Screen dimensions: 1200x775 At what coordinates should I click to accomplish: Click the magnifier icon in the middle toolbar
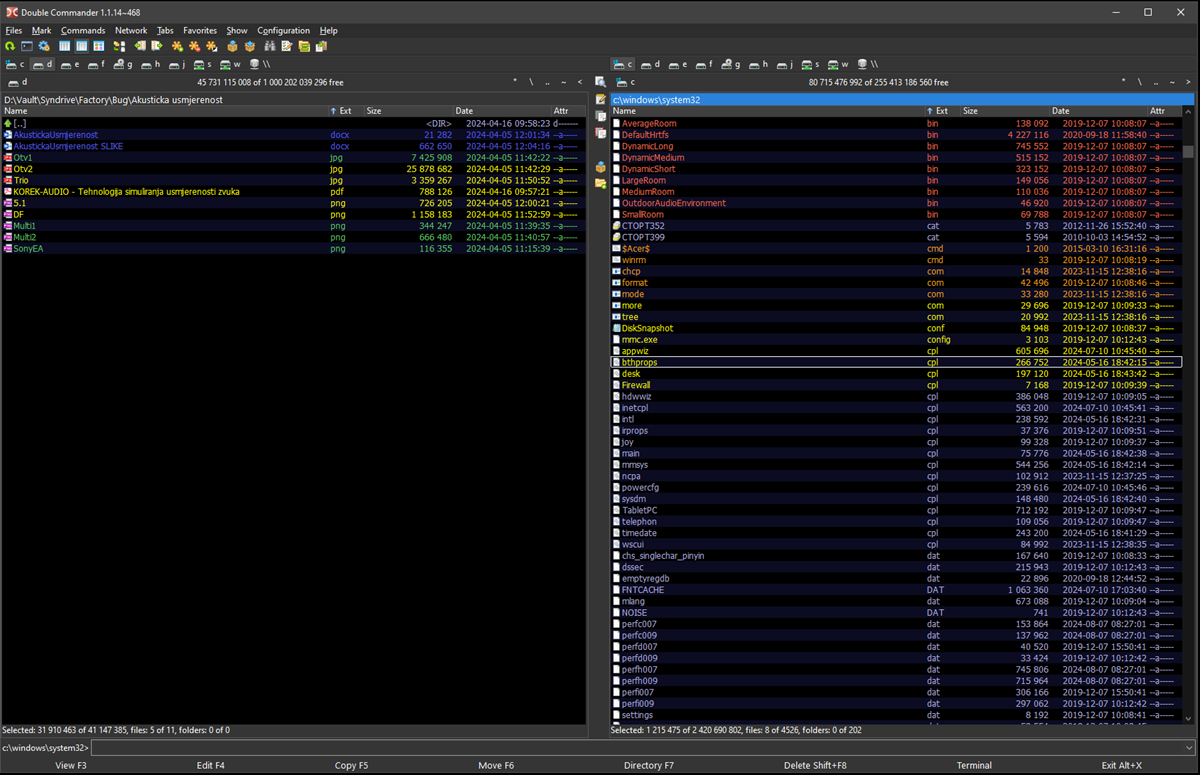tap(600, 82)
